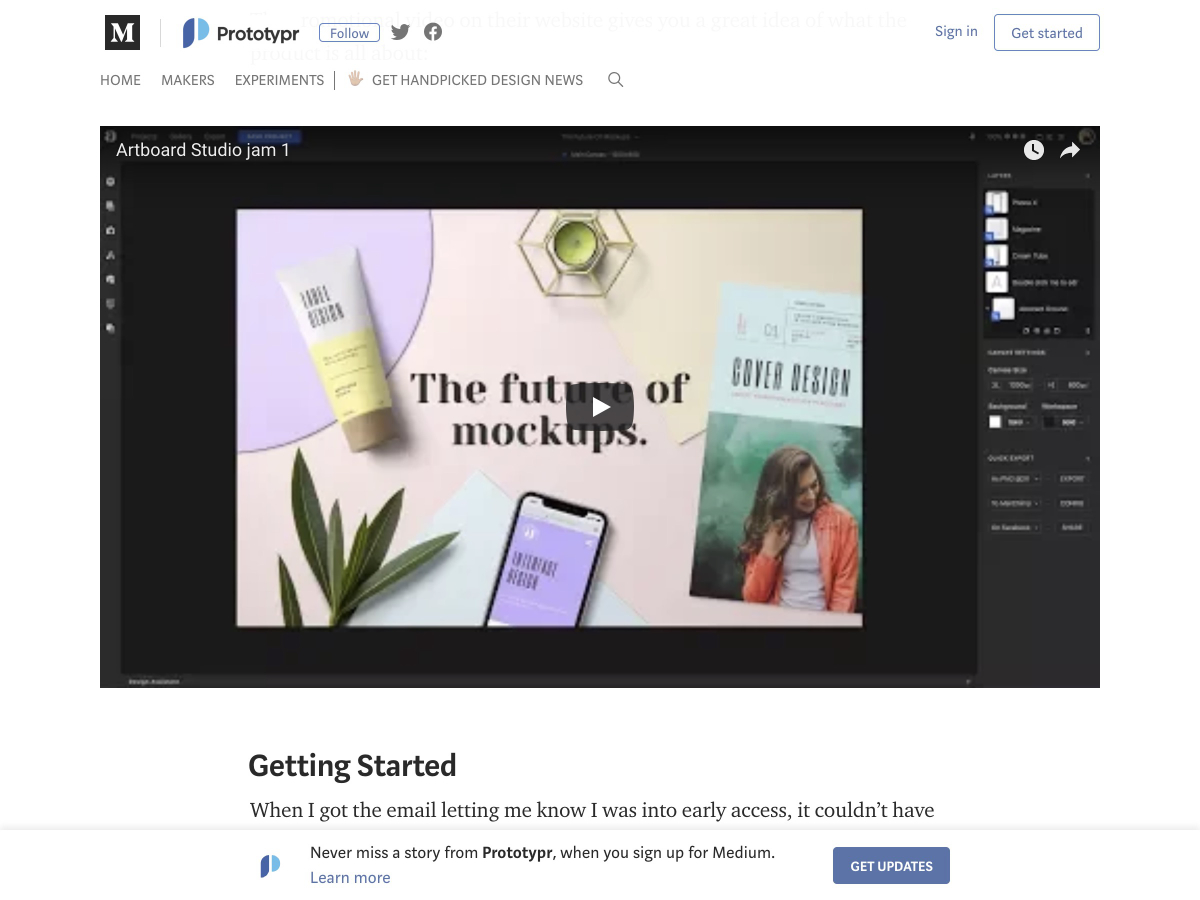Open the MAKERS section

(x=188, y=80)
